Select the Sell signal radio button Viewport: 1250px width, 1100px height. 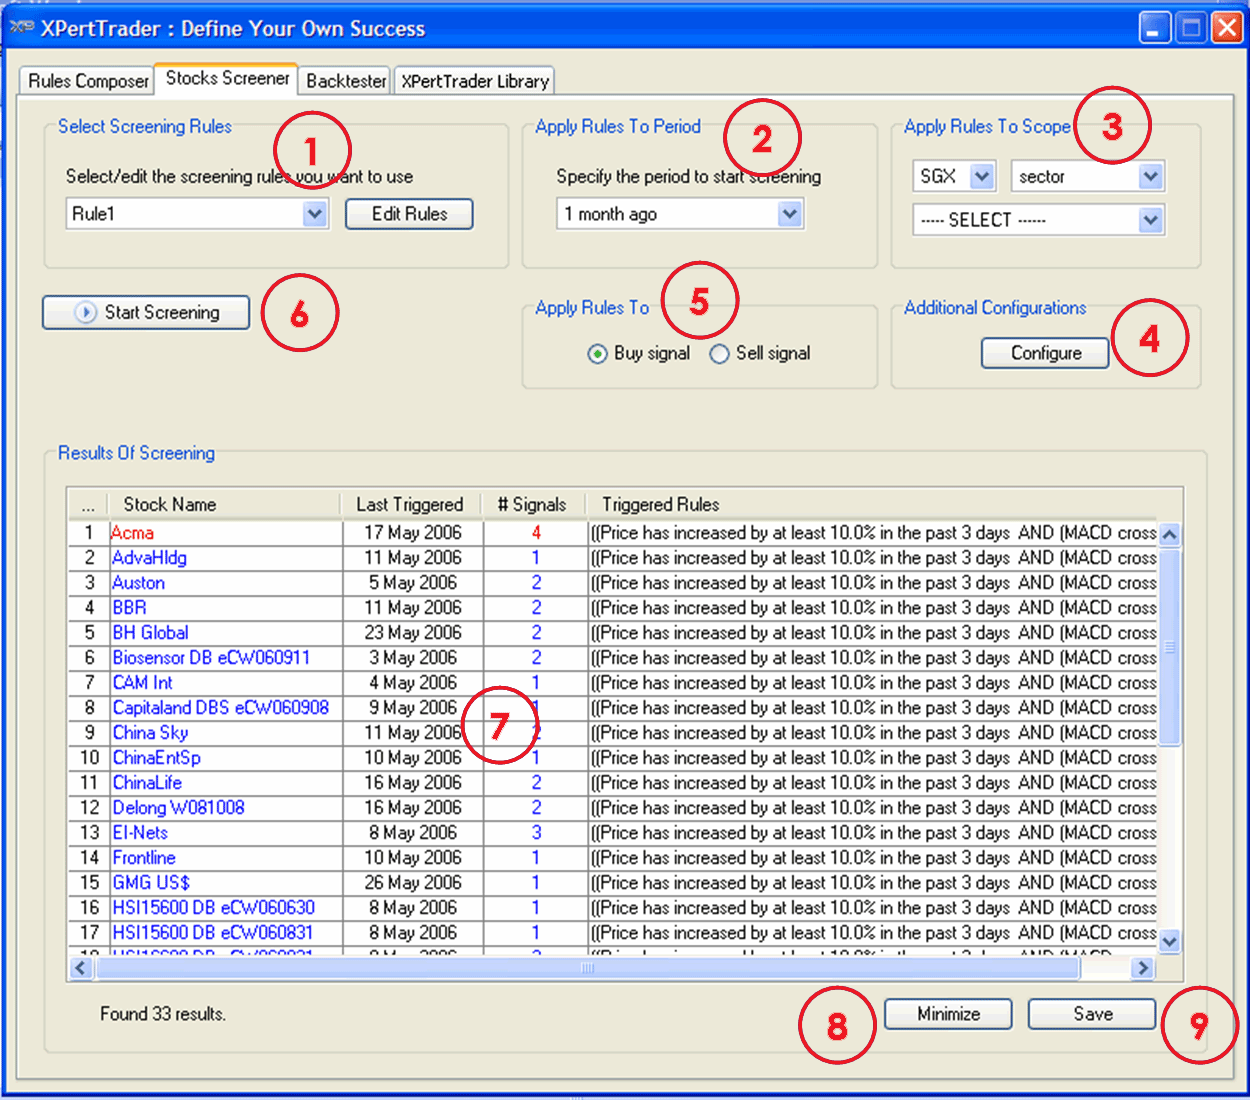coord(719,354)
